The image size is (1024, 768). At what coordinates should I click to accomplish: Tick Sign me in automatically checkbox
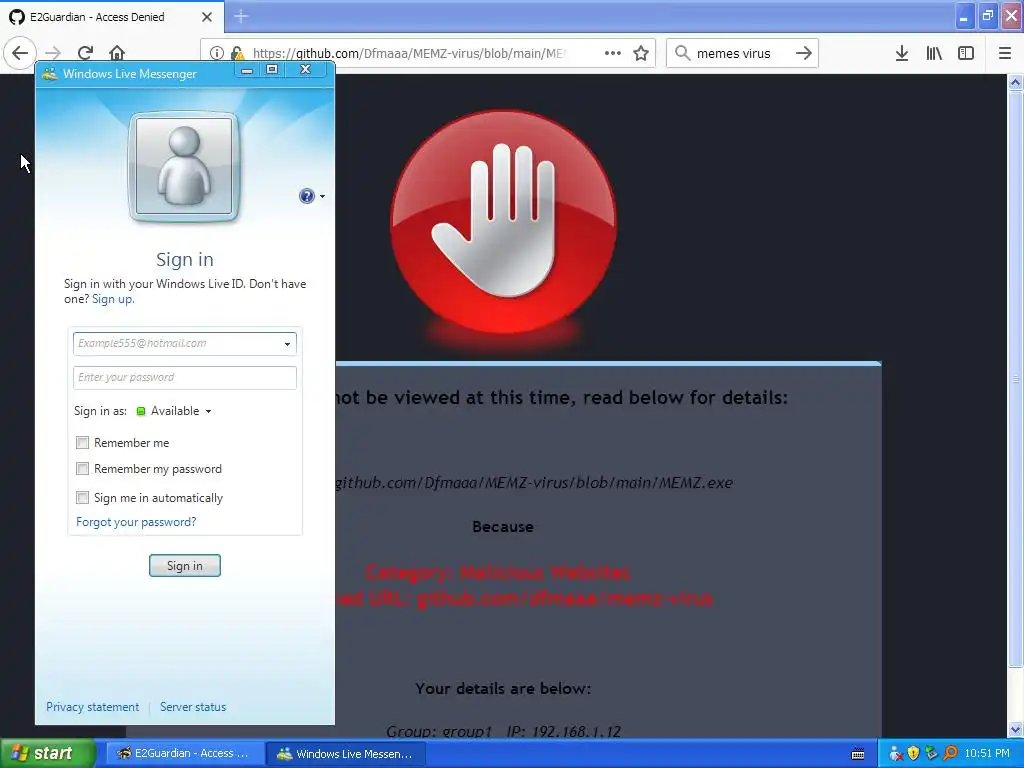coord(82,498)
